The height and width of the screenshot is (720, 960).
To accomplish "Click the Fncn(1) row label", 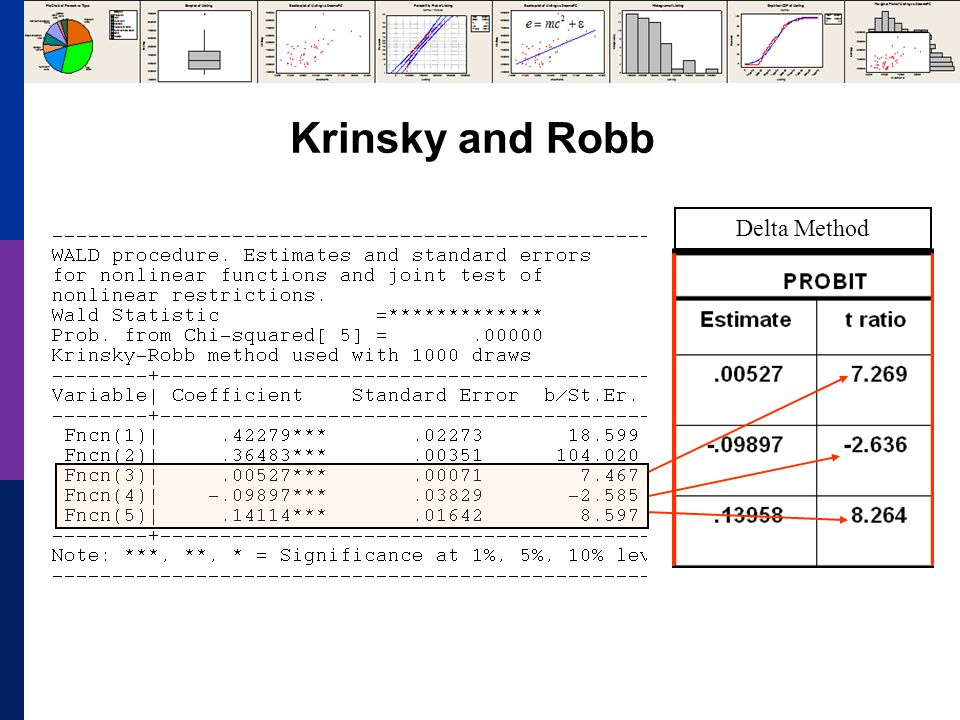I will coord(105,435).
